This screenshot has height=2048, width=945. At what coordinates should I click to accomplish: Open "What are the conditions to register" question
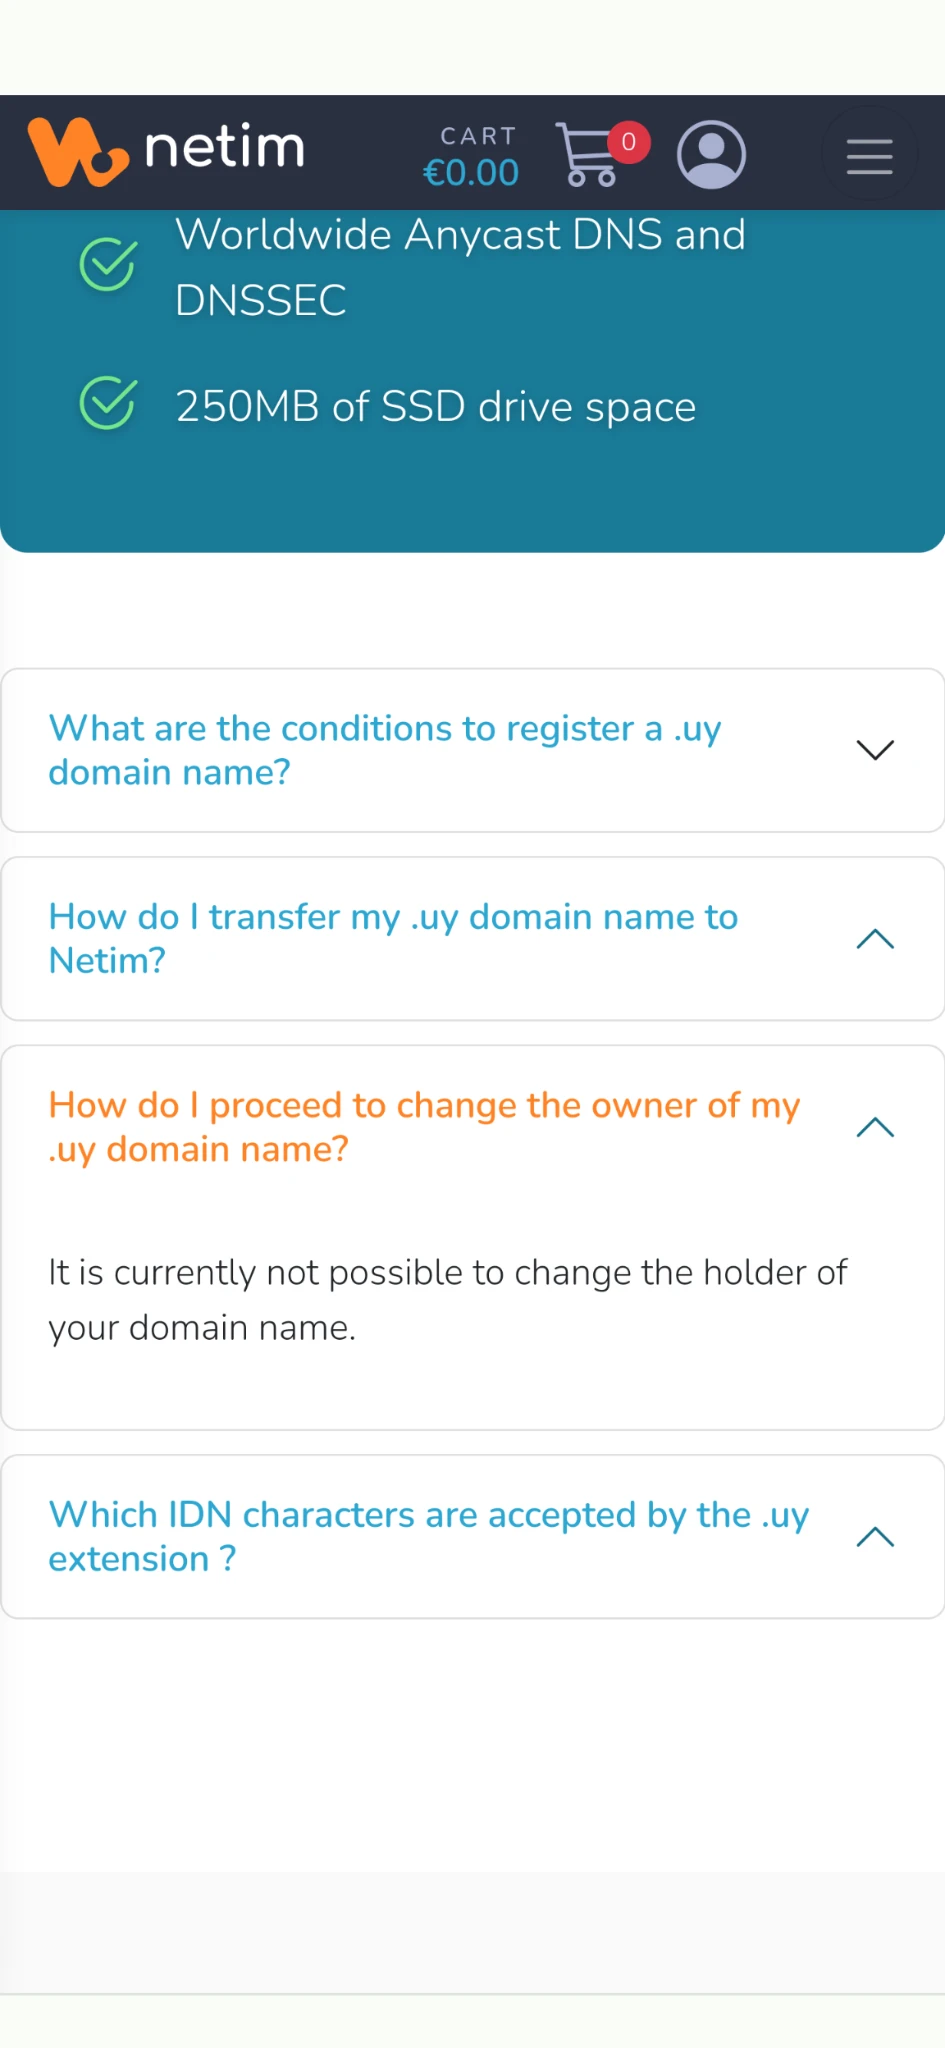(385, 750)
